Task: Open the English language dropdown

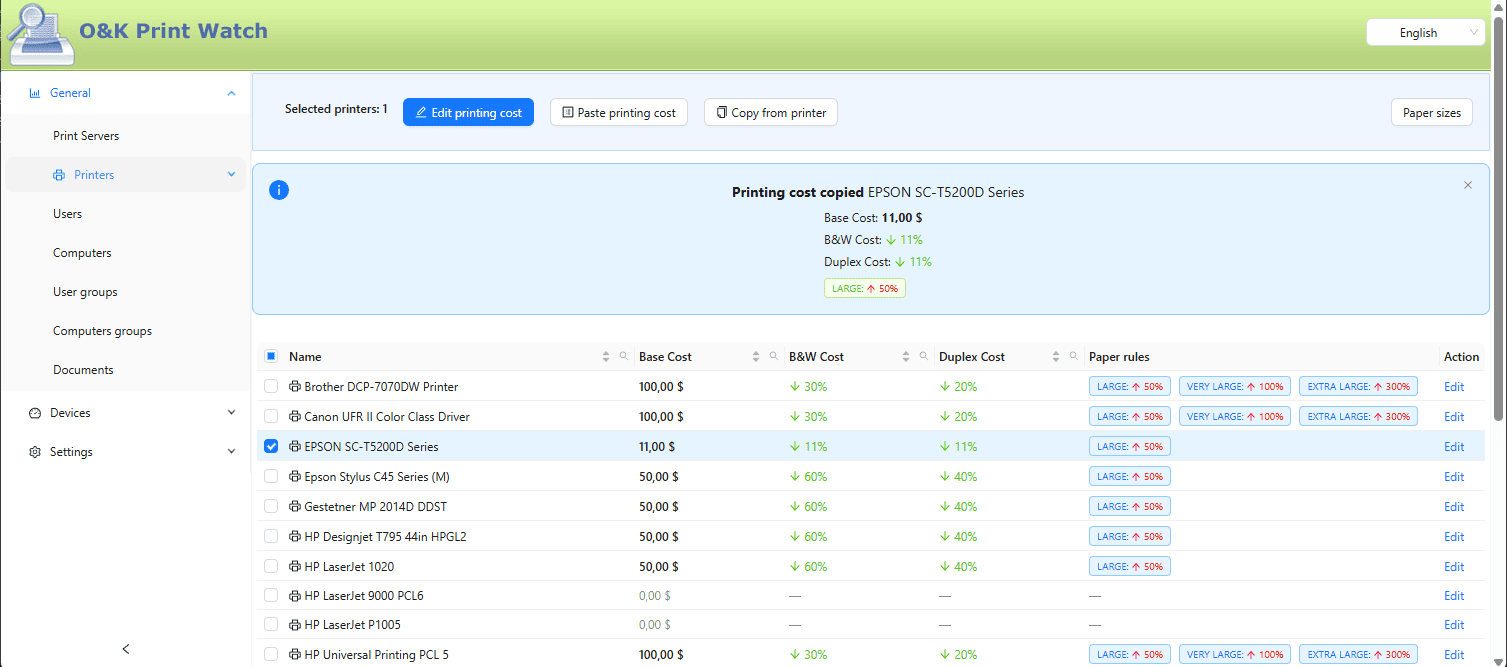Action: point(1425,32)
